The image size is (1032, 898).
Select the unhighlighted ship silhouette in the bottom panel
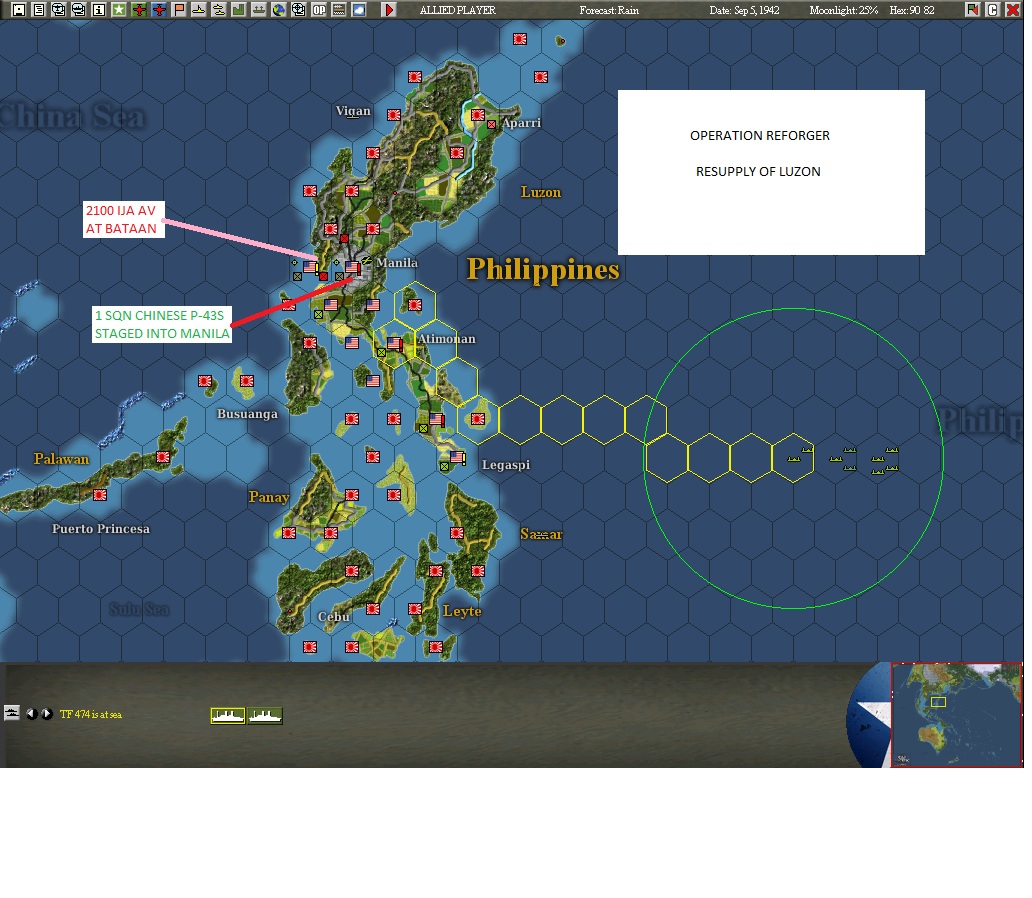tap(265, 716)
